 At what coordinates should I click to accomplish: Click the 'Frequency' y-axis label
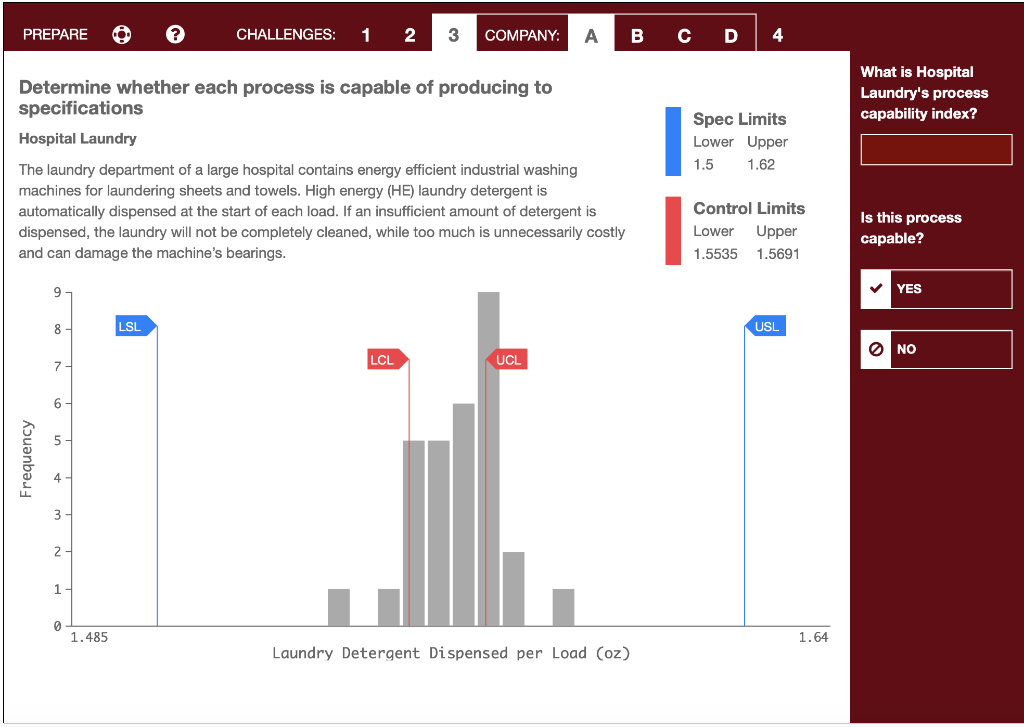pos(26,459)
